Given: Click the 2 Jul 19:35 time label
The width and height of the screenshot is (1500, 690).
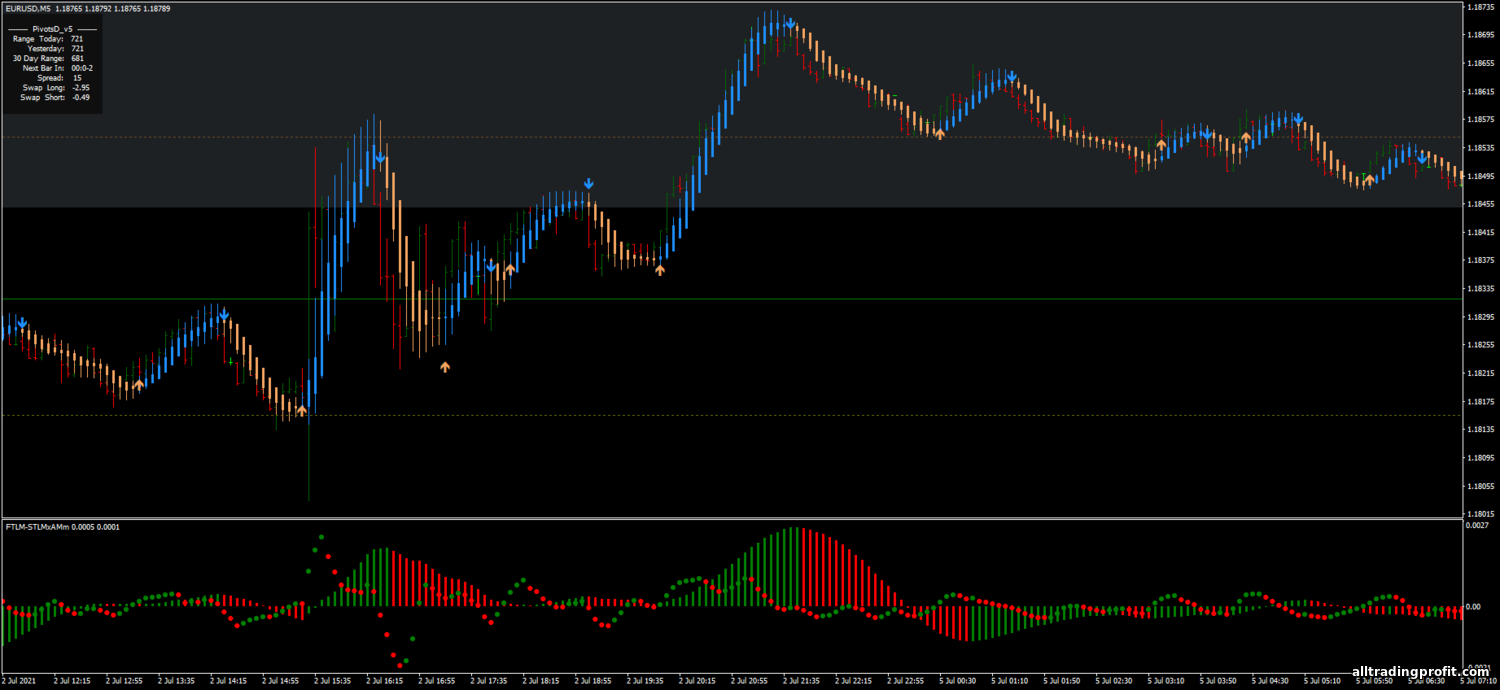Looking at the screenshot, I should pos(644,681).
